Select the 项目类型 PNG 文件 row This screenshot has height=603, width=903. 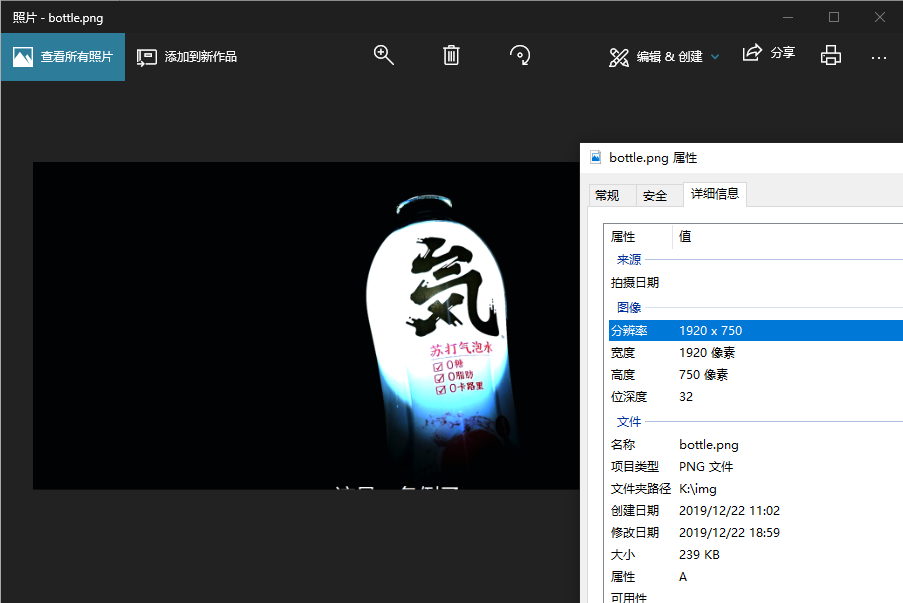click(x=756, y=467)
